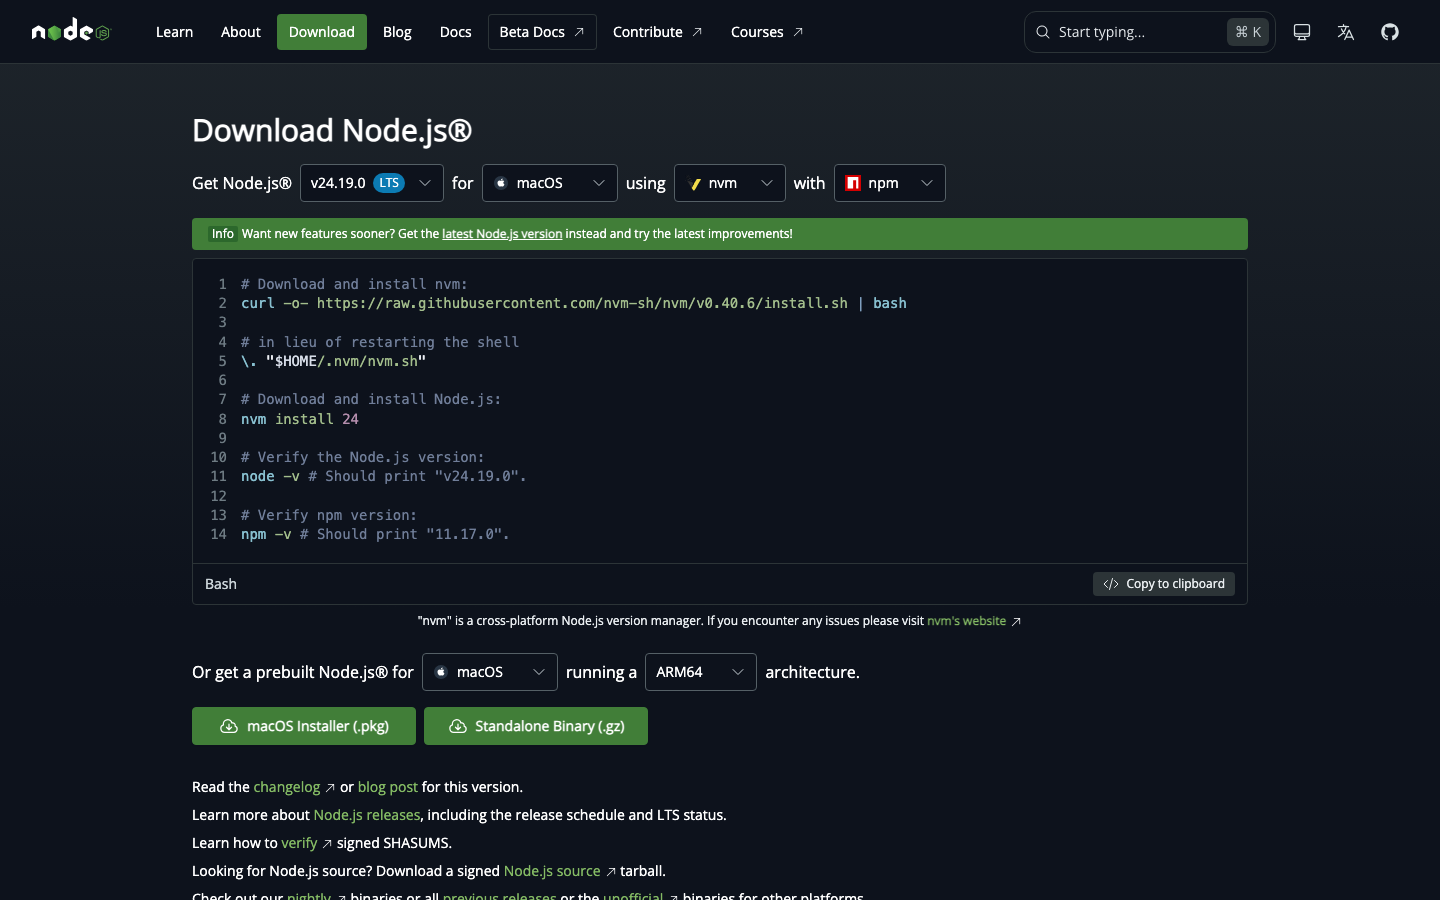Open the prebuilt macOS platform dropdown

coord(490,672)
